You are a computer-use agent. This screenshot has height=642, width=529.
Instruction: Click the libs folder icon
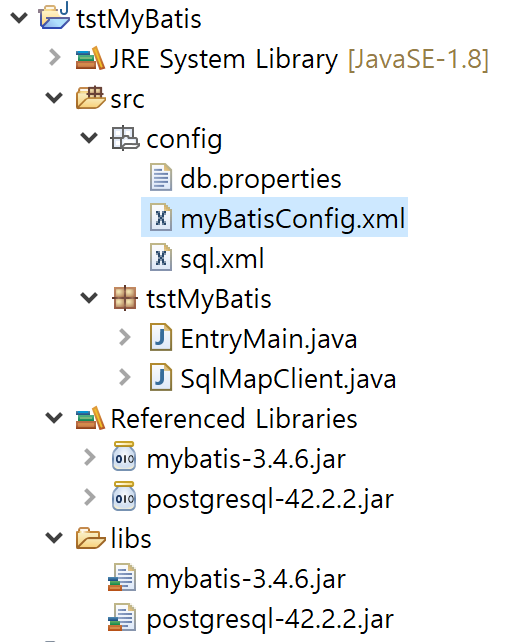pyautogui.click(x=90, y=538)
